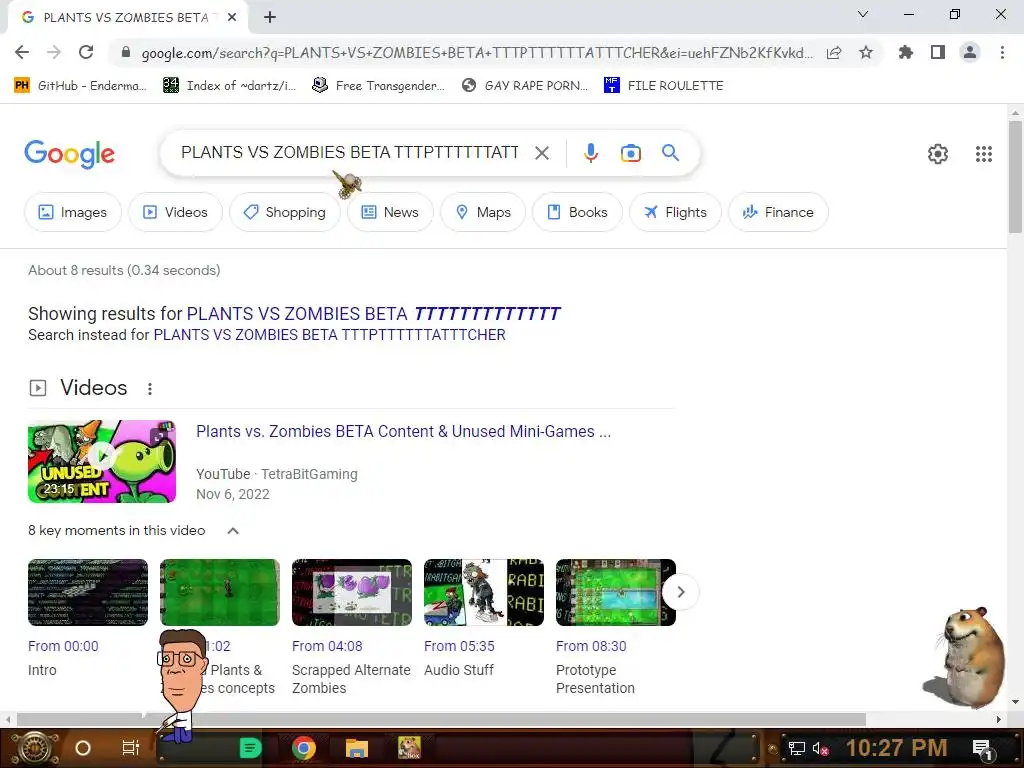Share this page from the address bar
This screenshot has height=768, width=1024.
(834, 53)
